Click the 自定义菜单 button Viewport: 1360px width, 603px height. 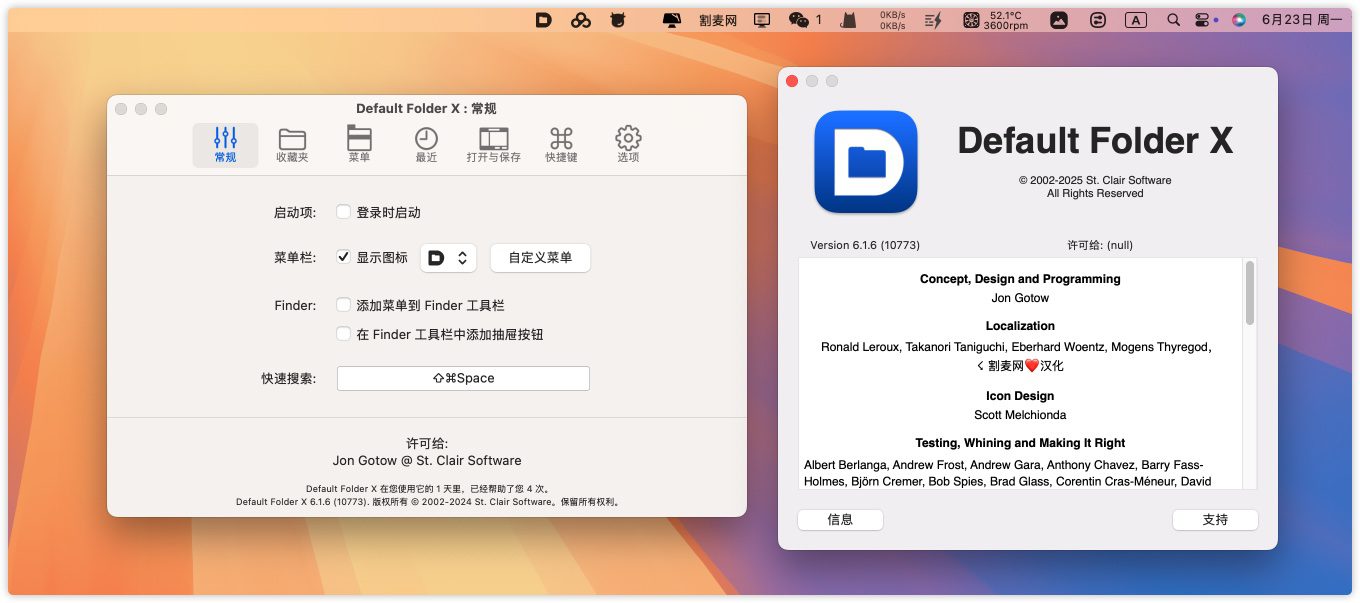(x=540, y=258)
